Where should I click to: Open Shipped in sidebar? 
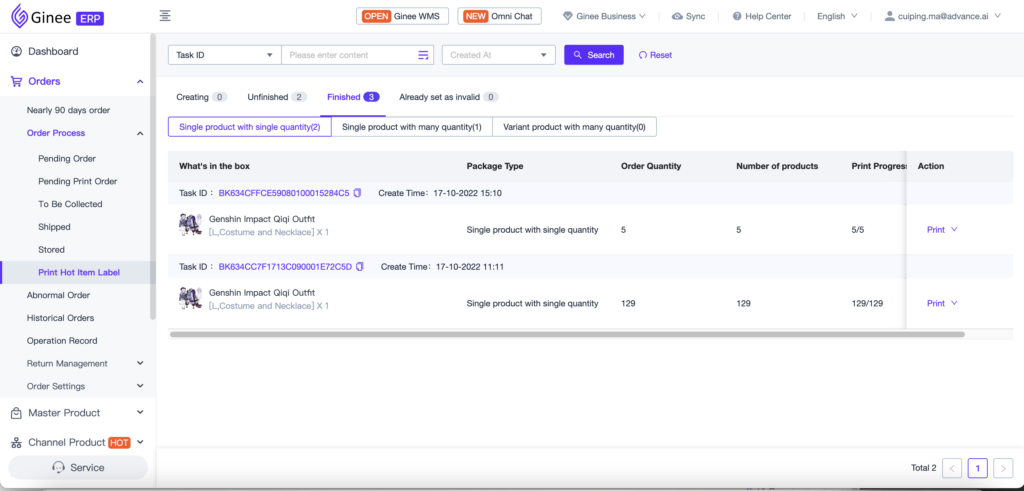coord(54,227)
